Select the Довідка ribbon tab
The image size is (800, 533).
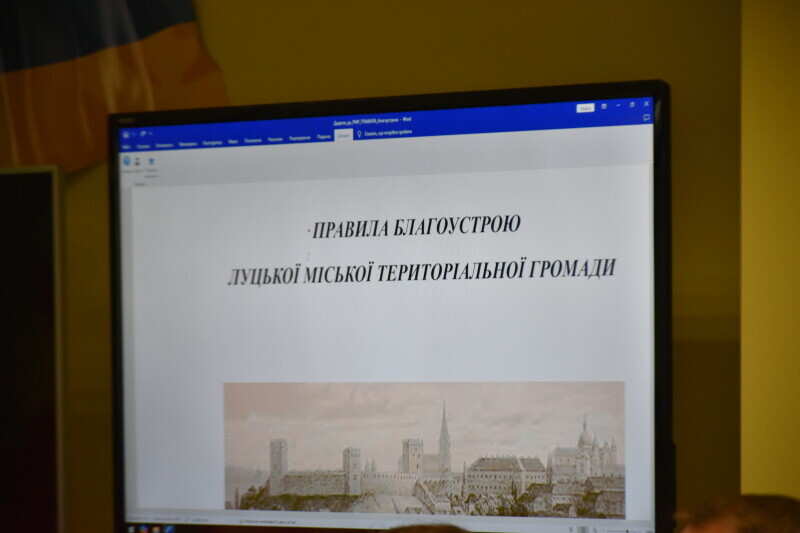click(343, 136)
